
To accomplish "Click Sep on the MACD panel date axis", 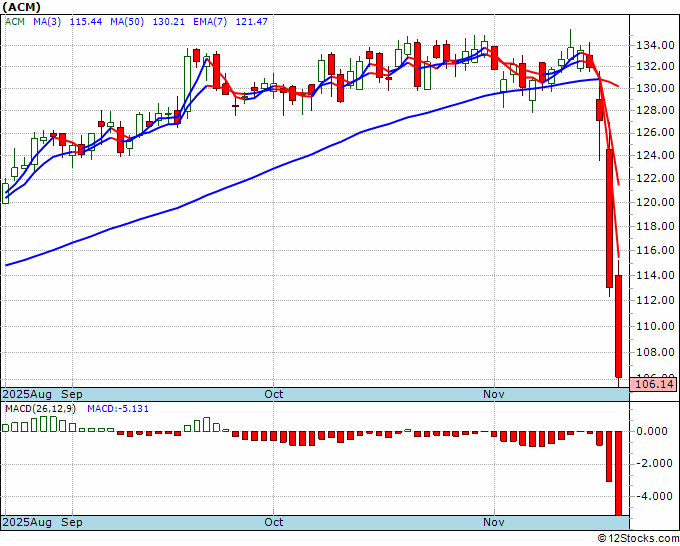I will click(x=72, y=522).
